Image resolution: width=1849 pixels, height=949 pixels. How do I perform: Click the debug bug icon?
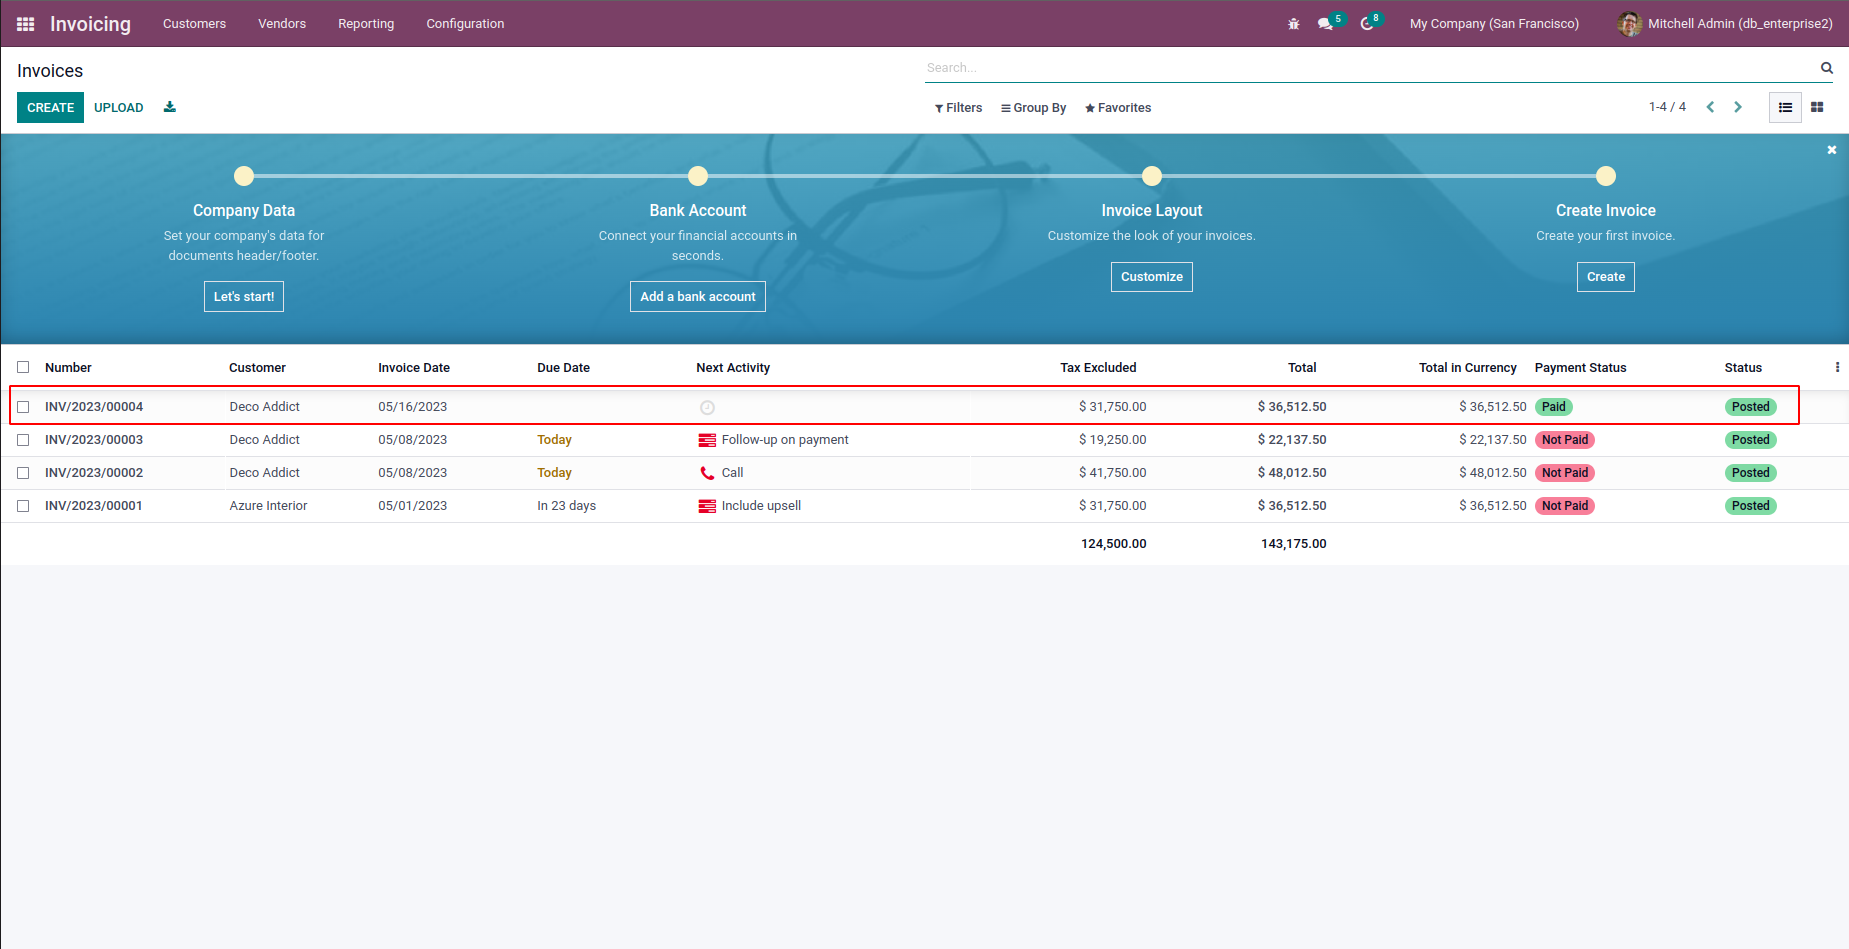pos(1293,24)
